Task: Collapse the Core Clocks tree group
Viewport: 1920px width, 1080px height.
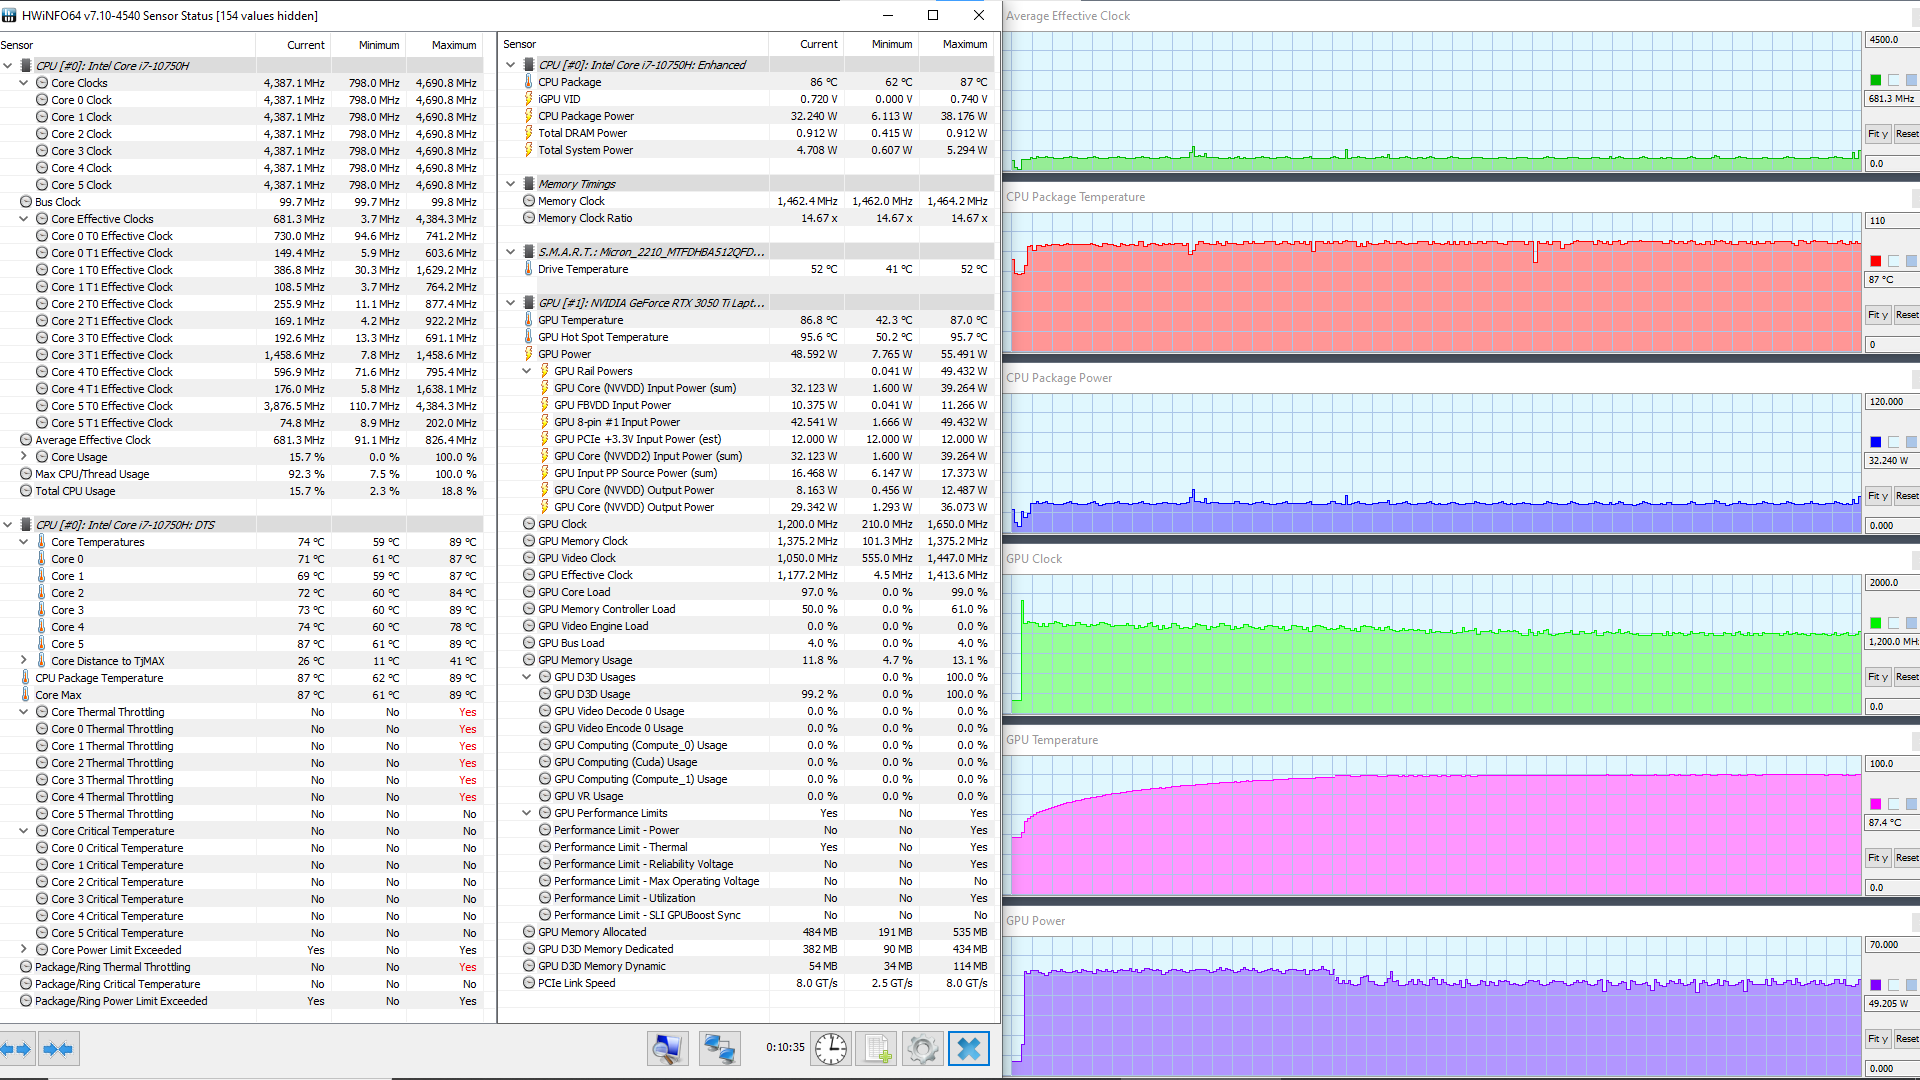Action: pos(24,83)
